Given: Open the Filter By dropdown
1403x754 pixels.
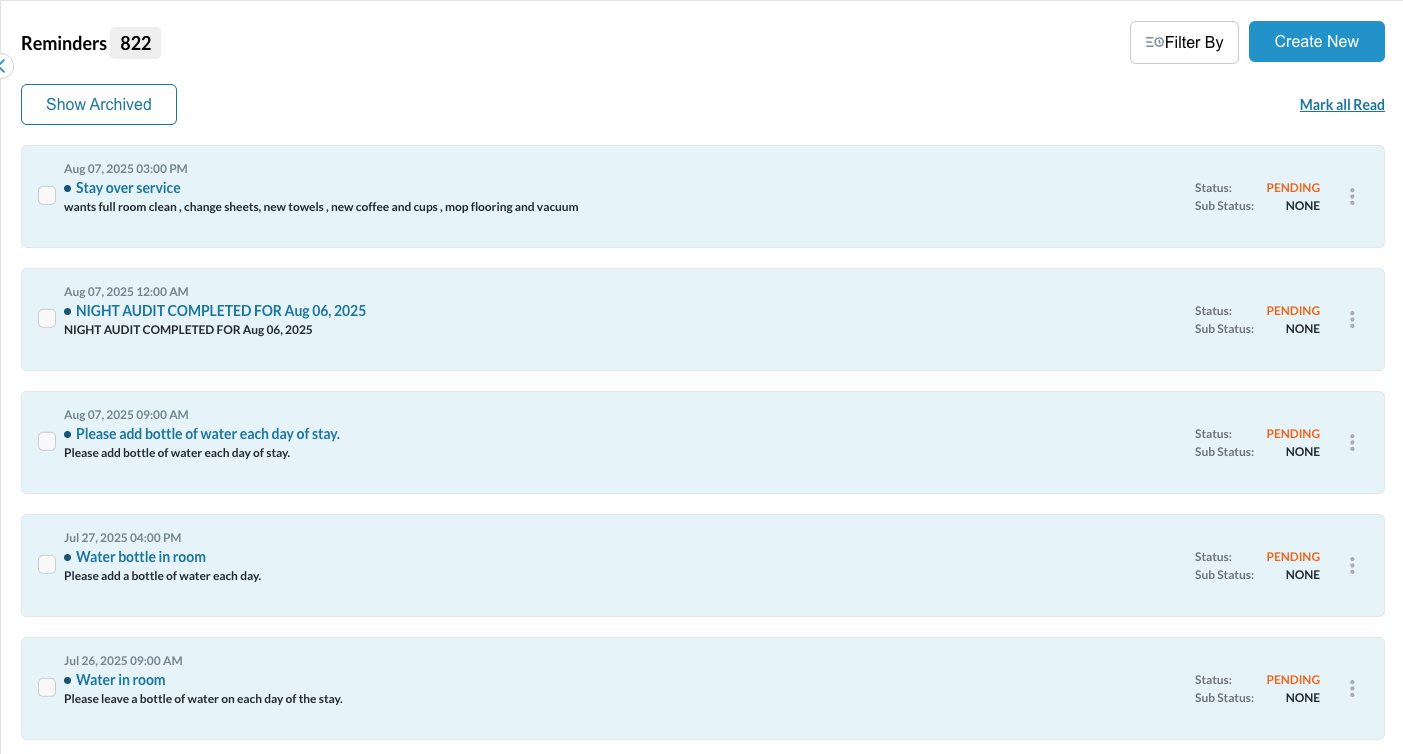Looking at the screenshot, I should tap(1184, 42).
